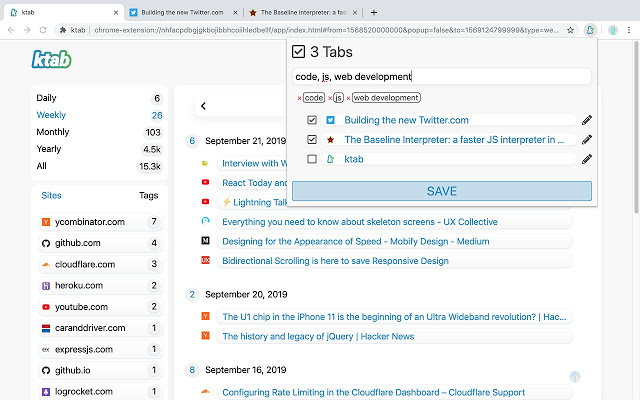The height and width of the screenshot is (400, 640).
Task: Go back using the left chevron in content panel
Action: tap(203, 106)
